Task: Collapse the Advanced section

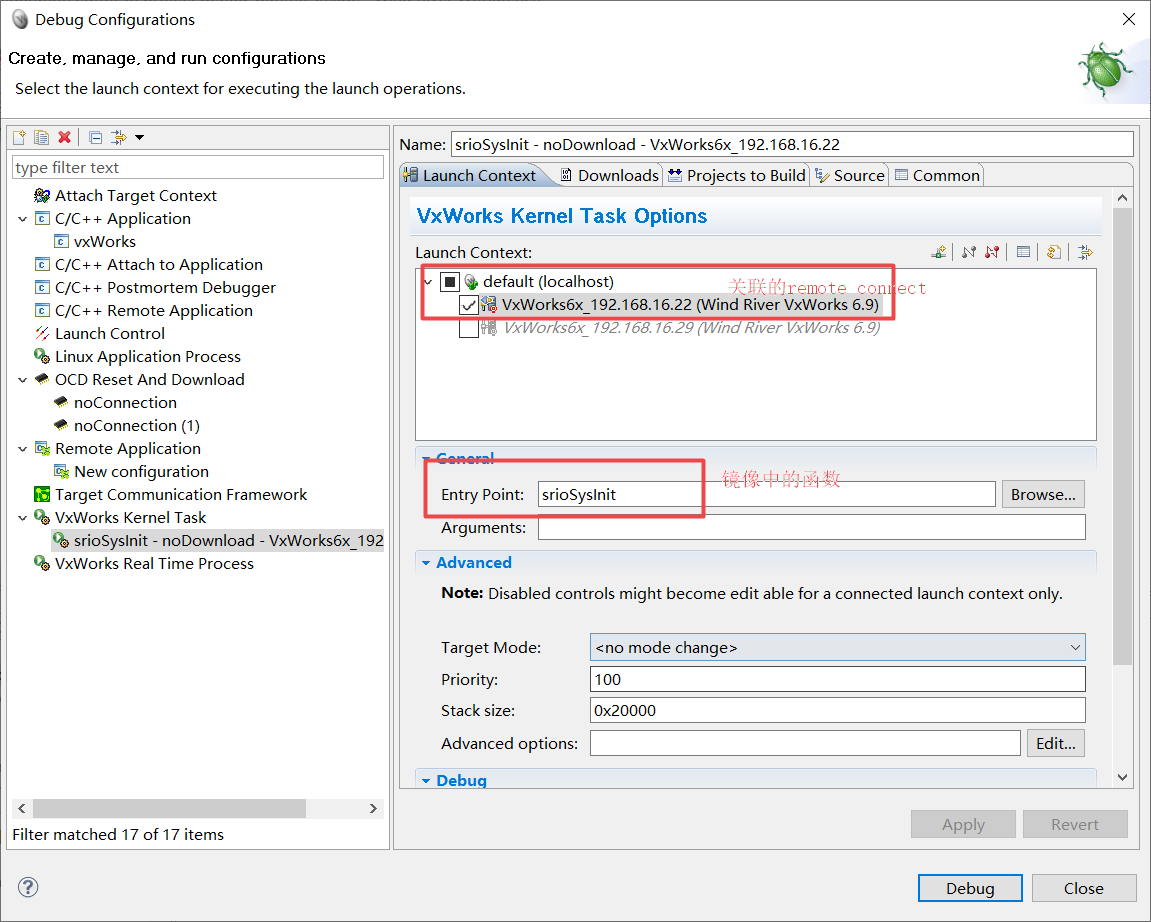Action: 426,562
